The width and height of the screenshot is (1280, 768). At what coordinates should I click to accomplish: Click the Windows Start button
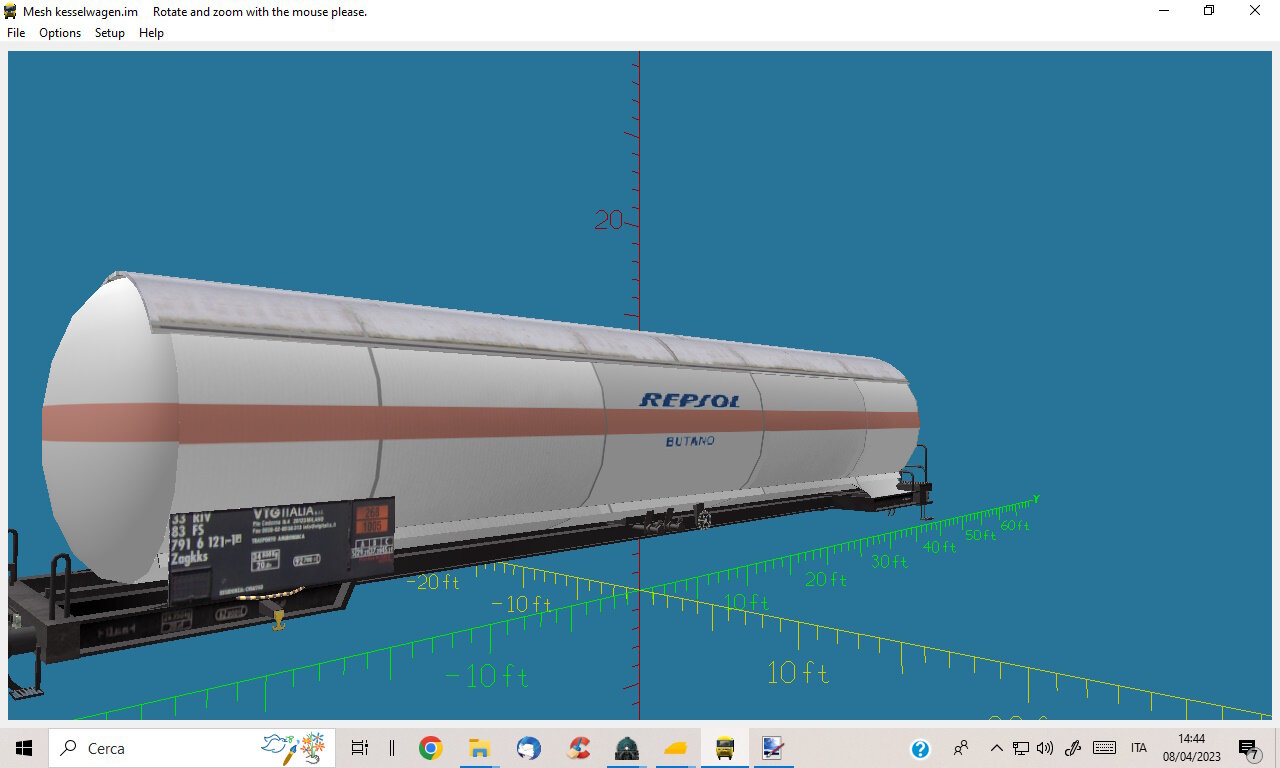tap(24, 748)
